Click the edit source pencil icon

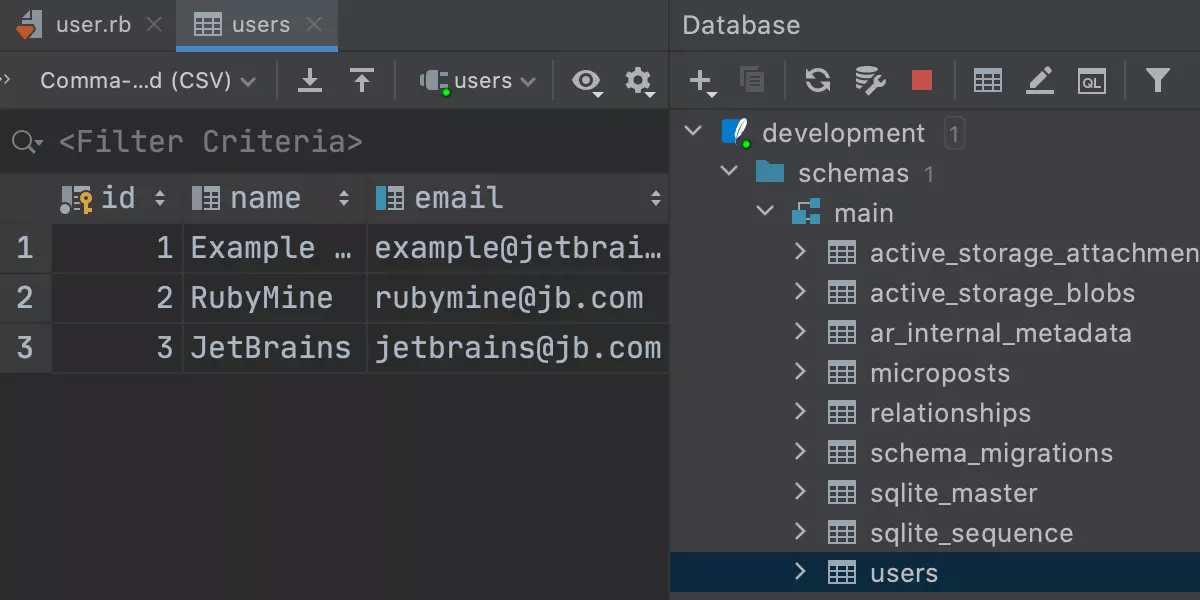pyautogui.click(x=1040, y=81)
